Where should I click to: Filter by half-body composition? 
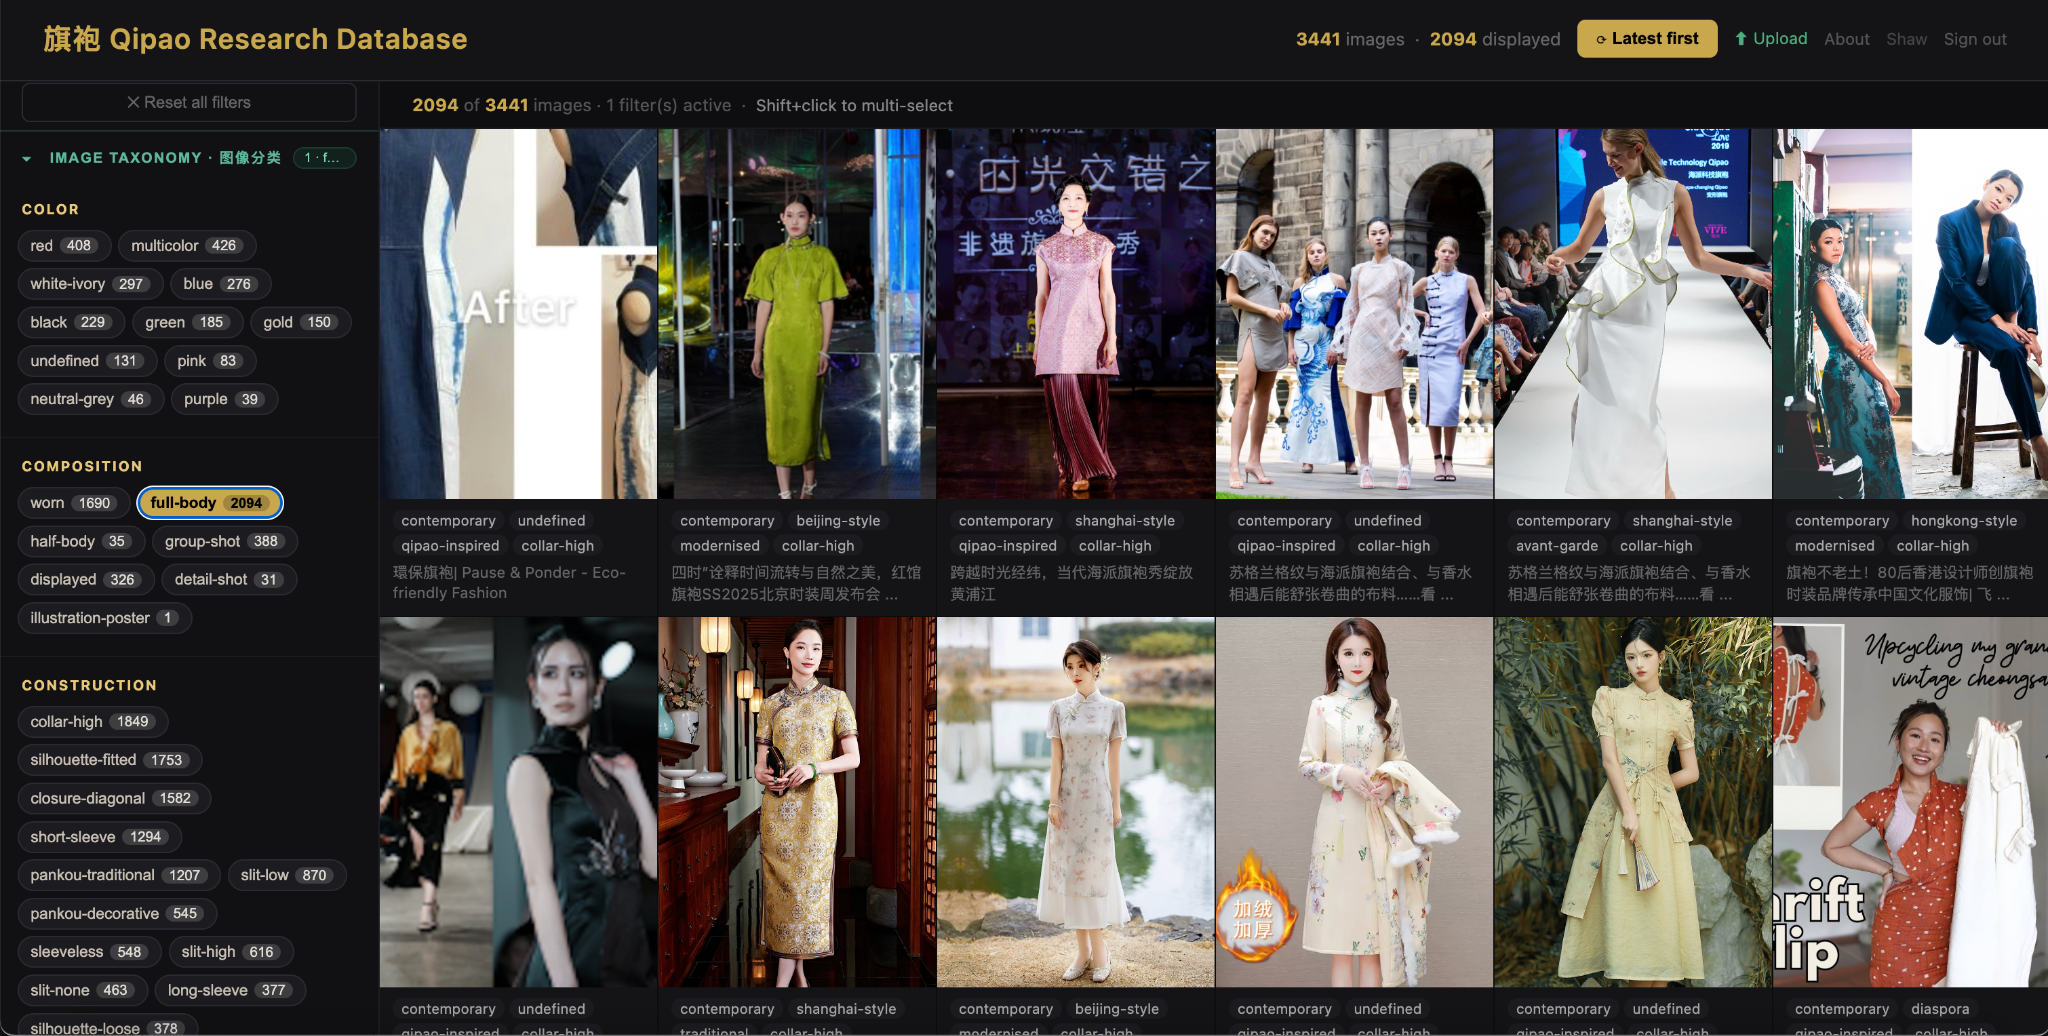pos(81,541)
